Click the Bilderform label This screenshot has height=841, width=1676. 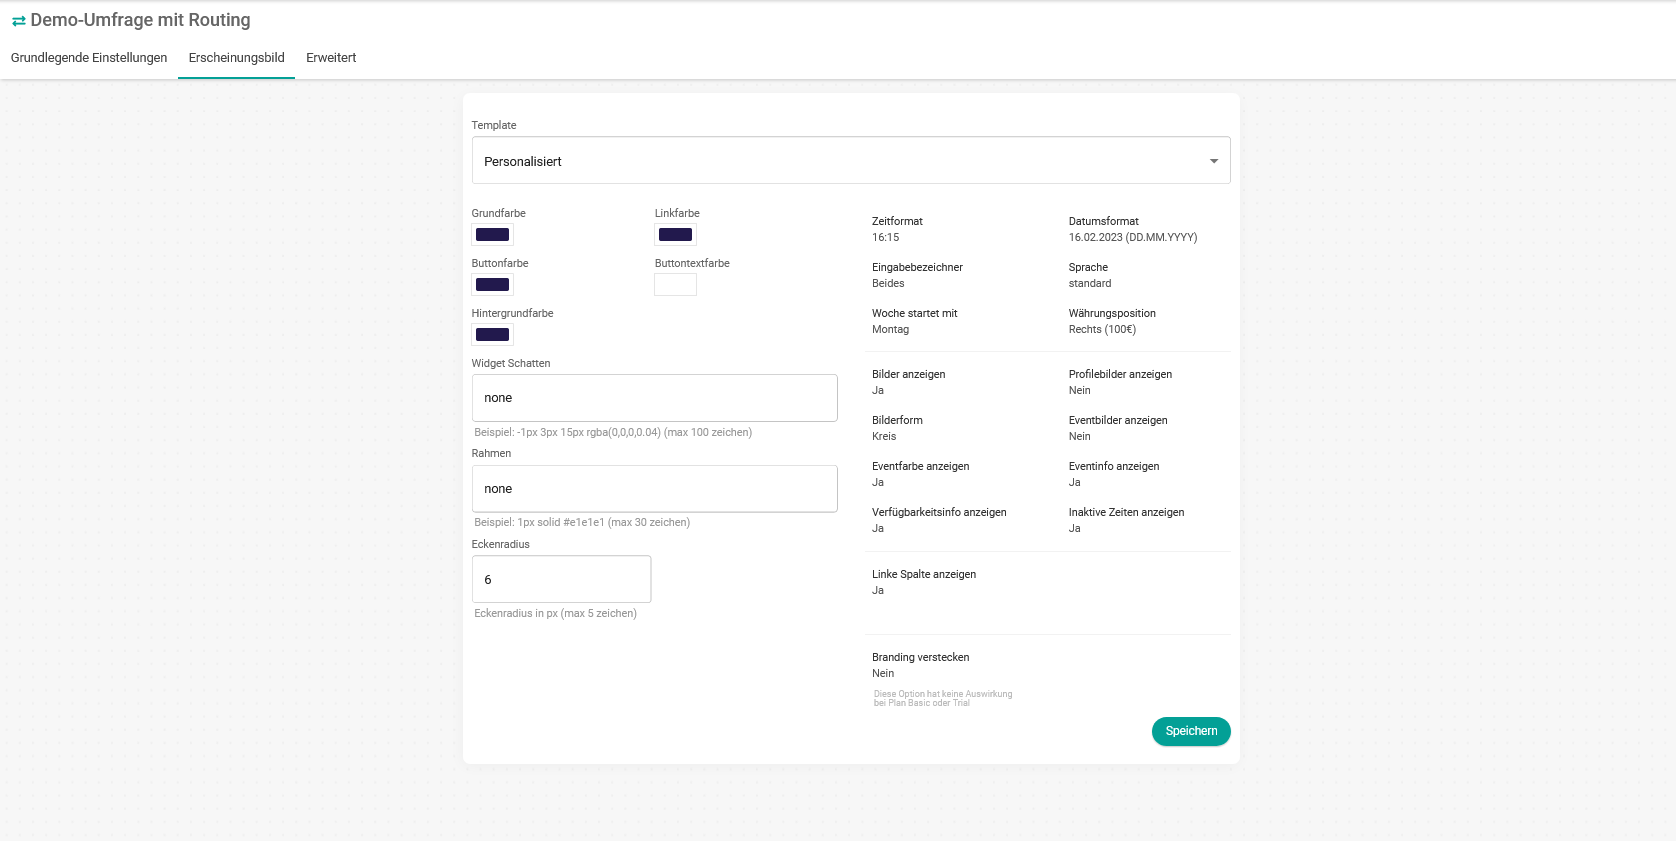(897, 421)
